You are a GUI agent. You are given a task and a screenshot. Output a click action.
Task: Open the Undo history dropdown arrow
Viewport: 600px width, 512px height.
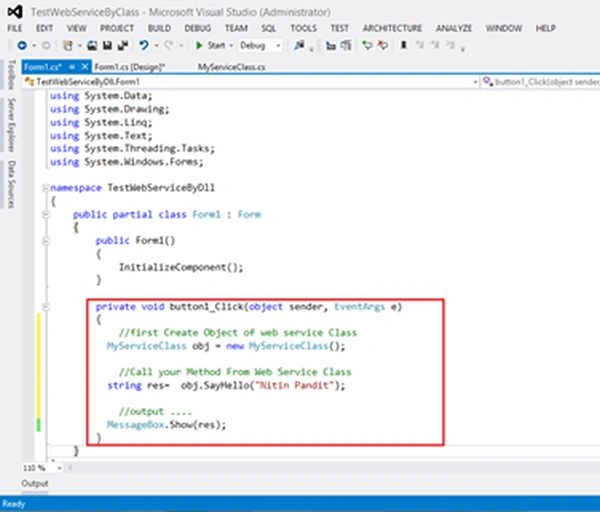[156, 46]
